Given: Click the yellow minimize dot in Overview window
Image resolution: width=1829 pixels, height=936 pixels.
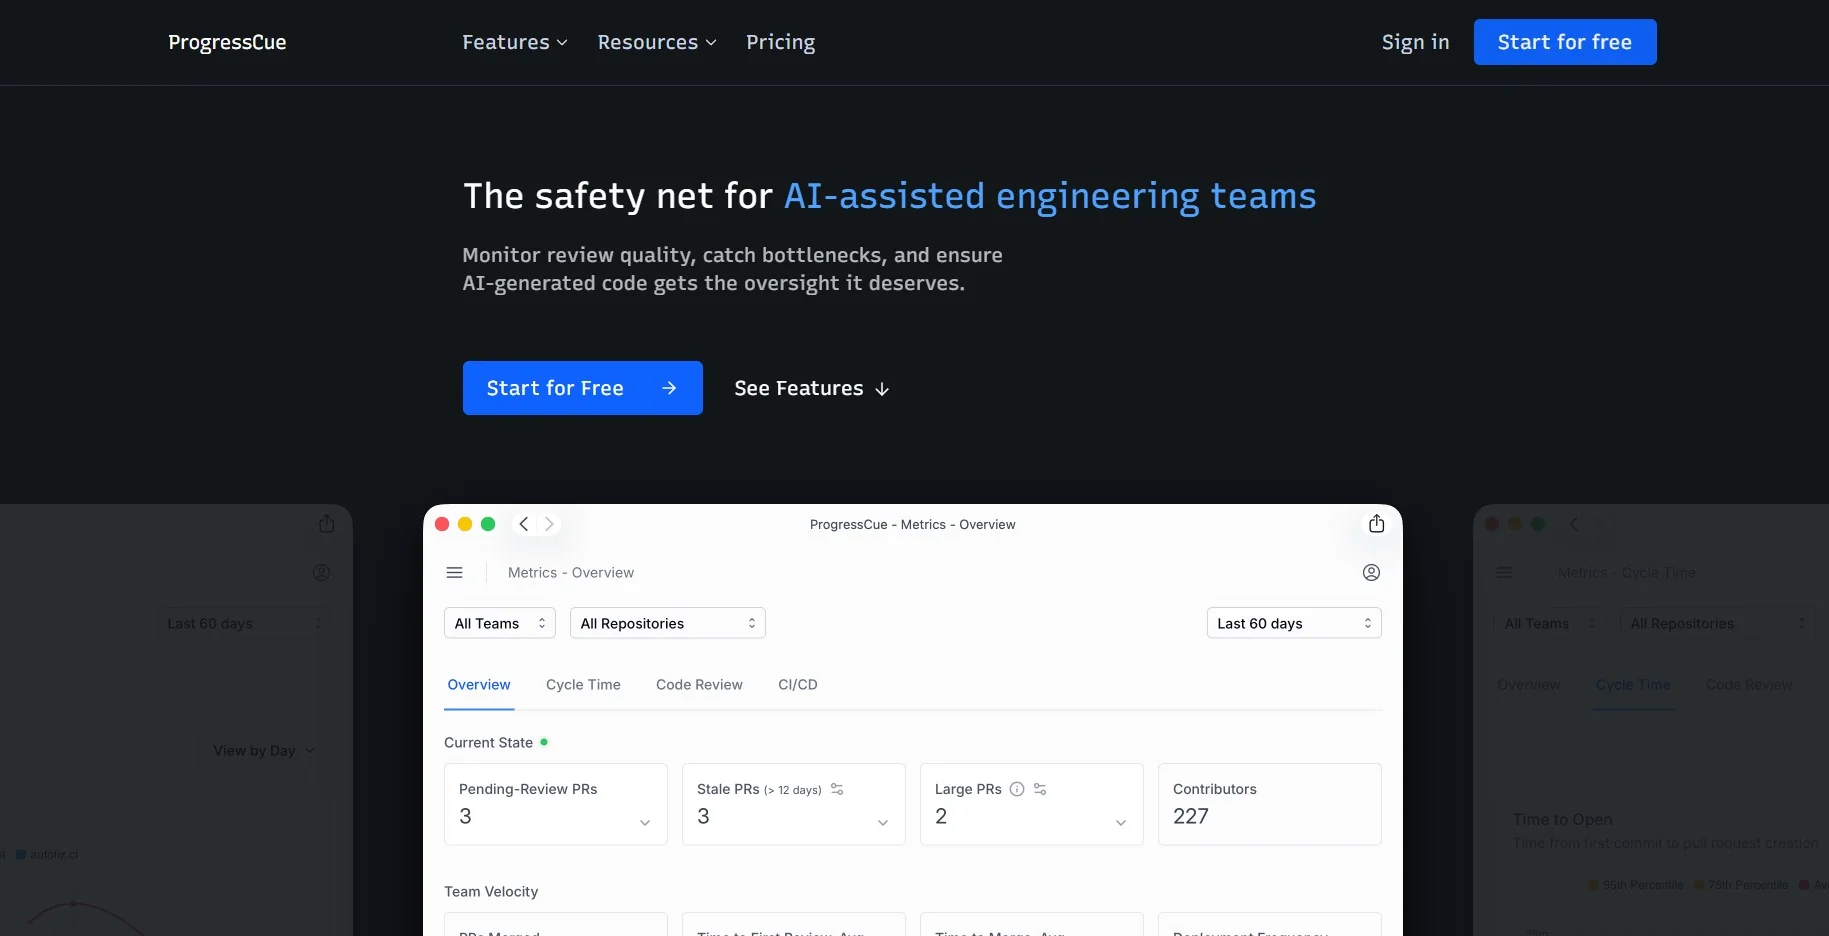Looking at the screenshot, I should (465, 524).
